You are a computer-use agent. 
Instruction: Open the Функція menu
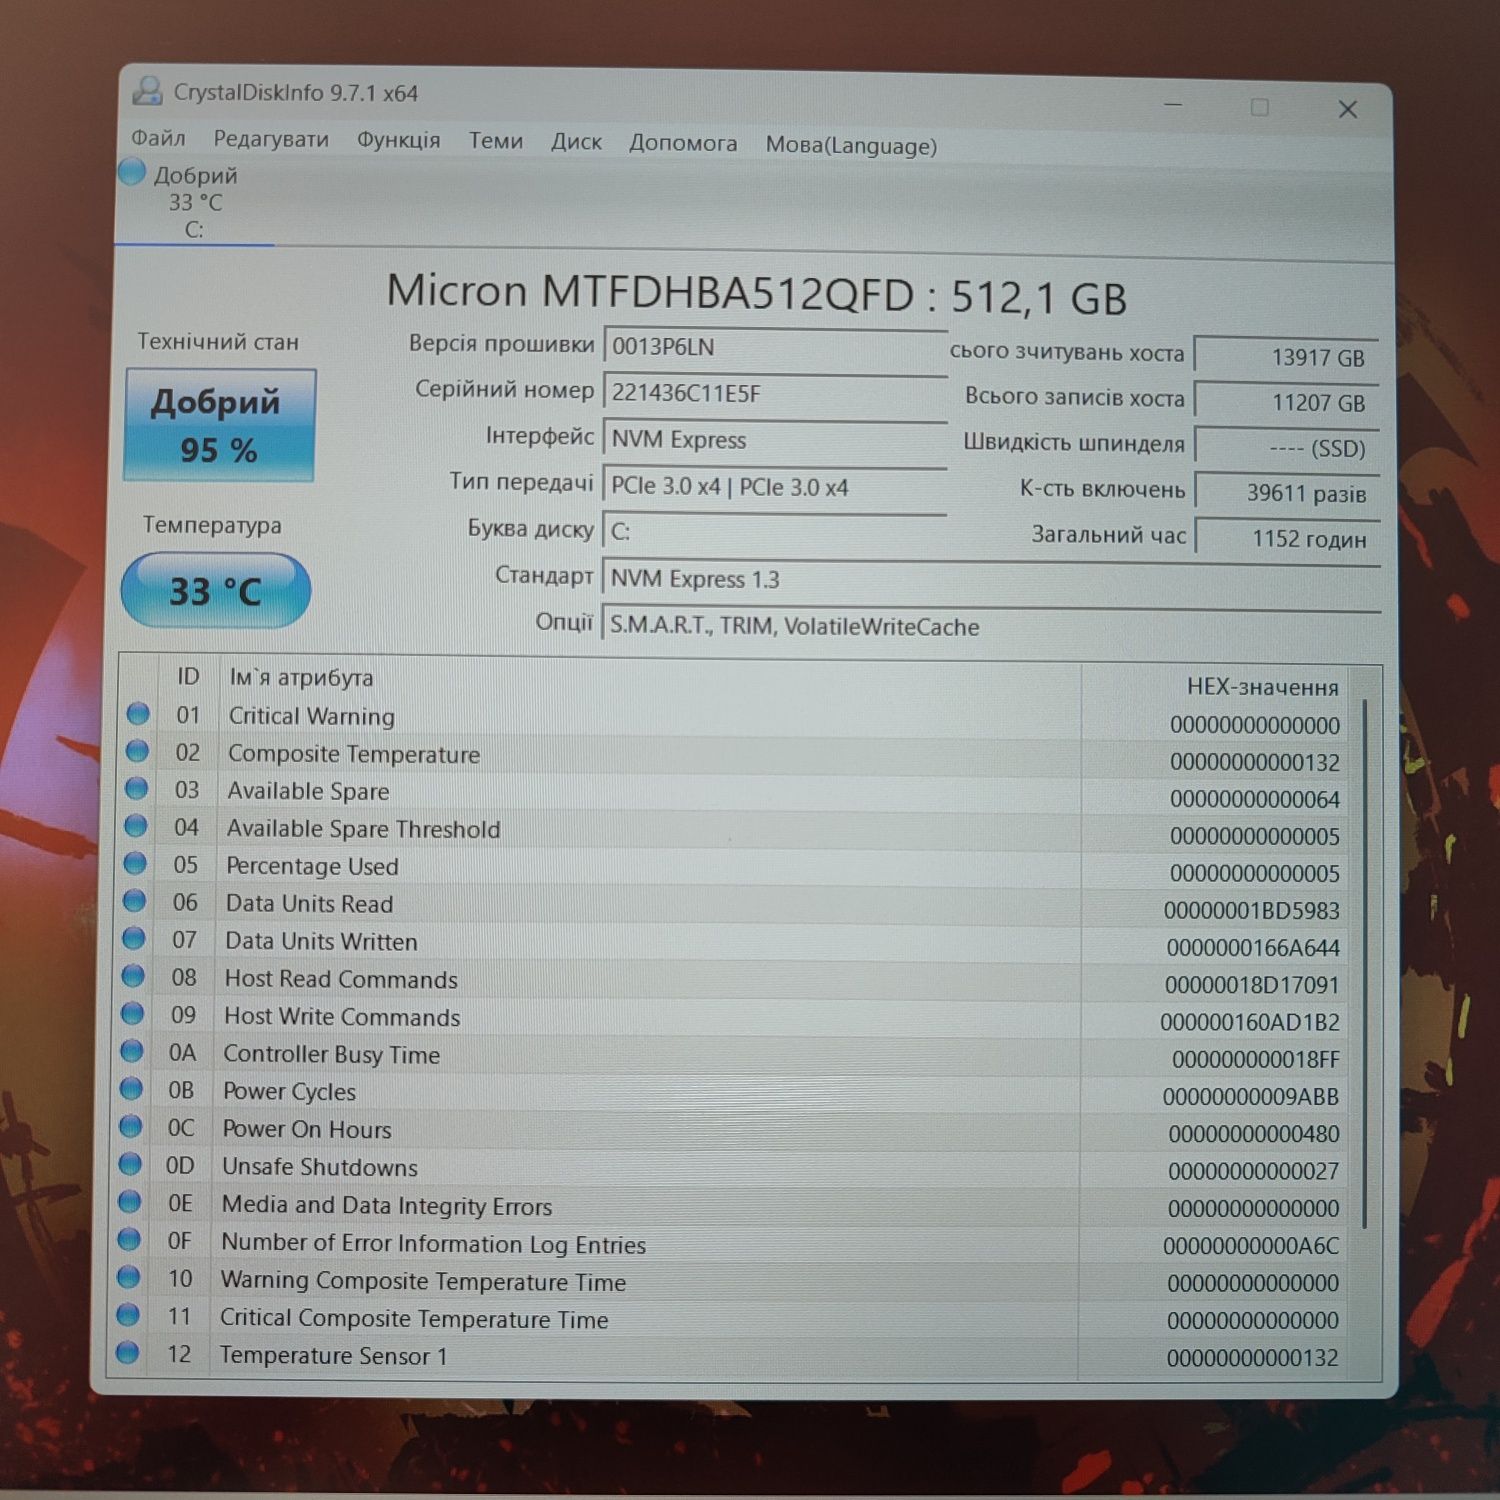click(398, 140)
